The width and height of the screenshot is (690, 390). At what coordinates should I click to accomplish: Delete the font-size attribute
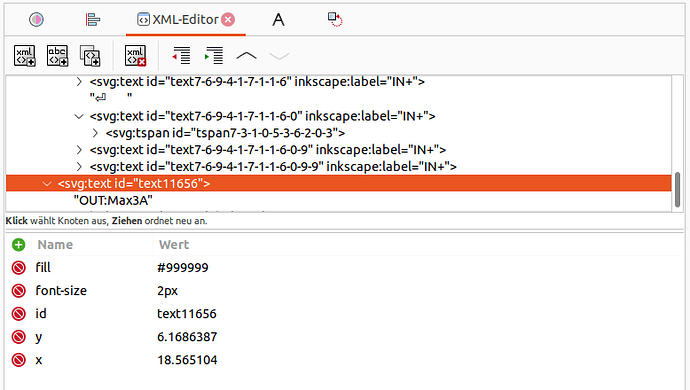coord(18,291)
